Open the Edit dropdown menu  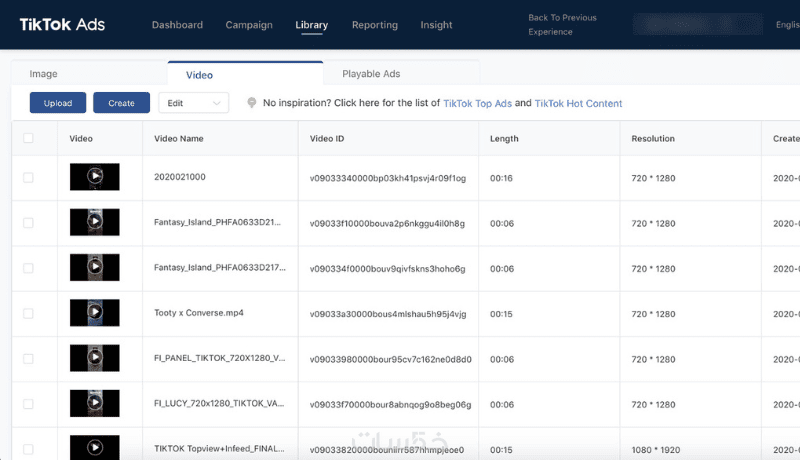pos(193,103)
